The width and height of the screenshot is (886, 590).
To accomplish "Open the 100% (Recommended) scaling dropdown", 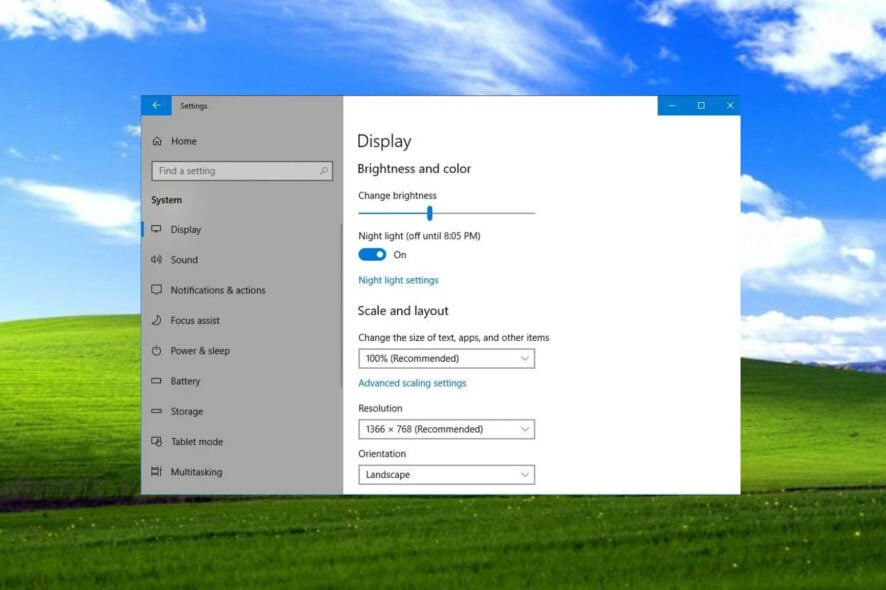I will [446, 358].
